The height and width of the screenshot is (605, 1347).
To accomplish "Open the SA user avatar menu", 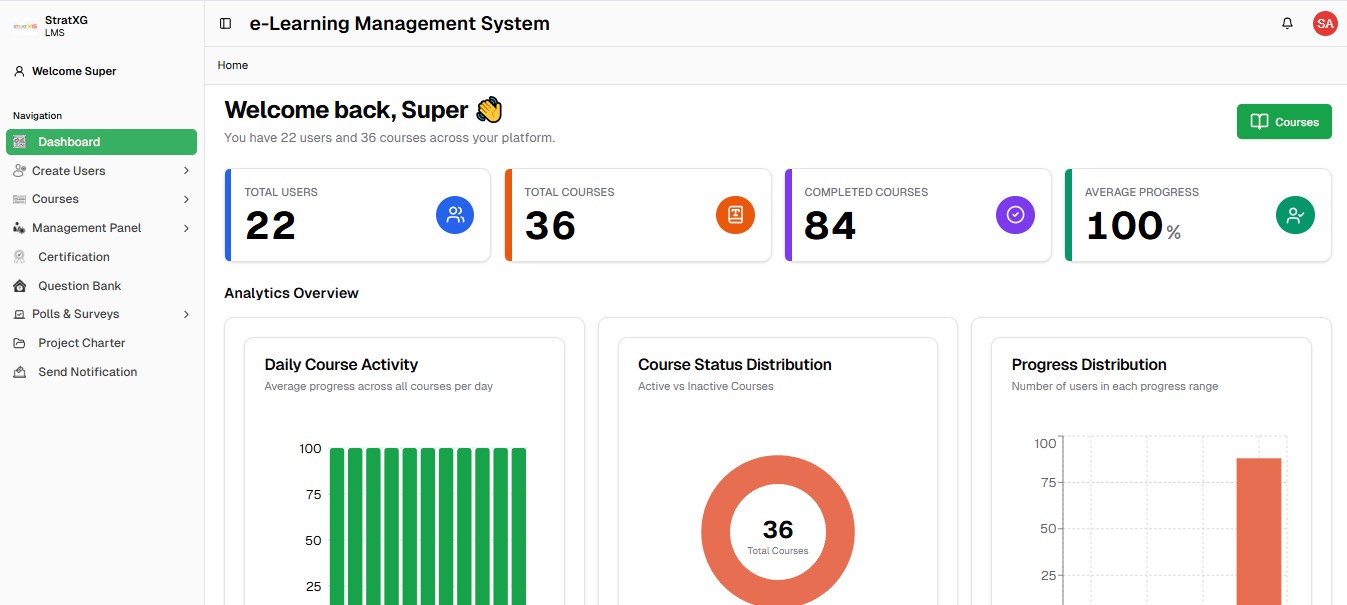I will tap(1325, 23).
